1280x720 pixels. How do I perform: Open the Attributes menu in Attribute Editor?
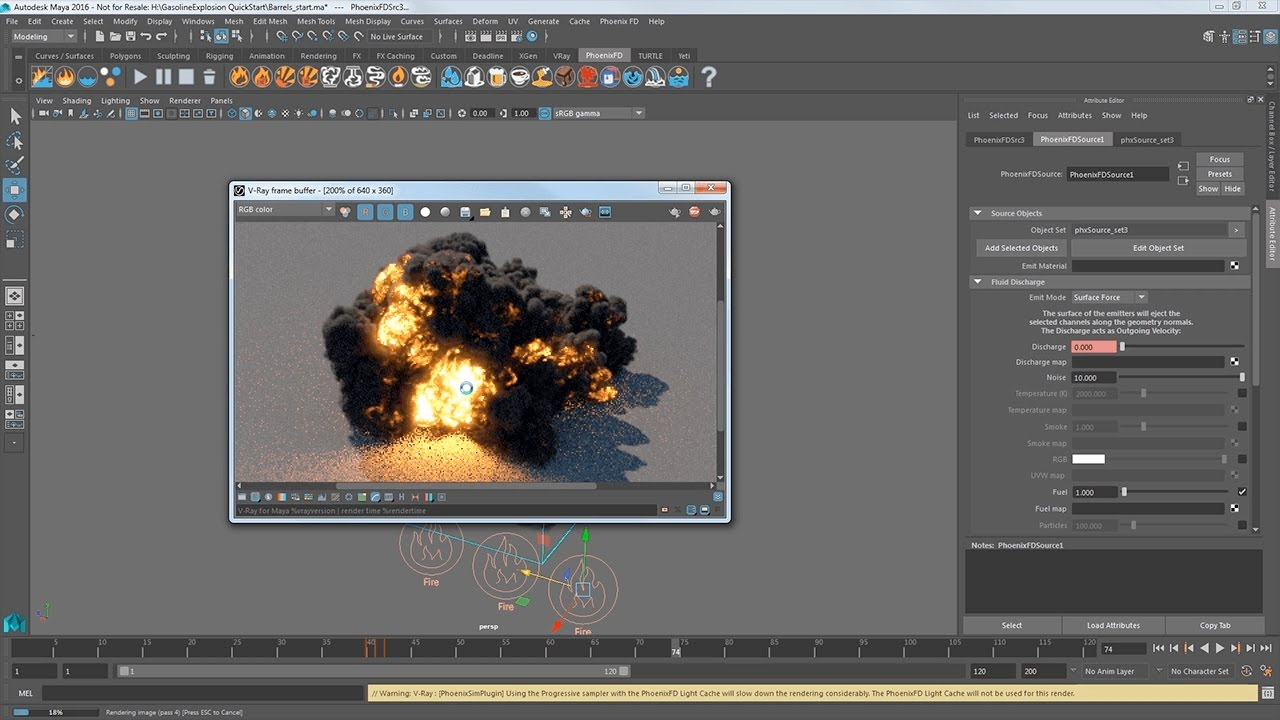1075,115
